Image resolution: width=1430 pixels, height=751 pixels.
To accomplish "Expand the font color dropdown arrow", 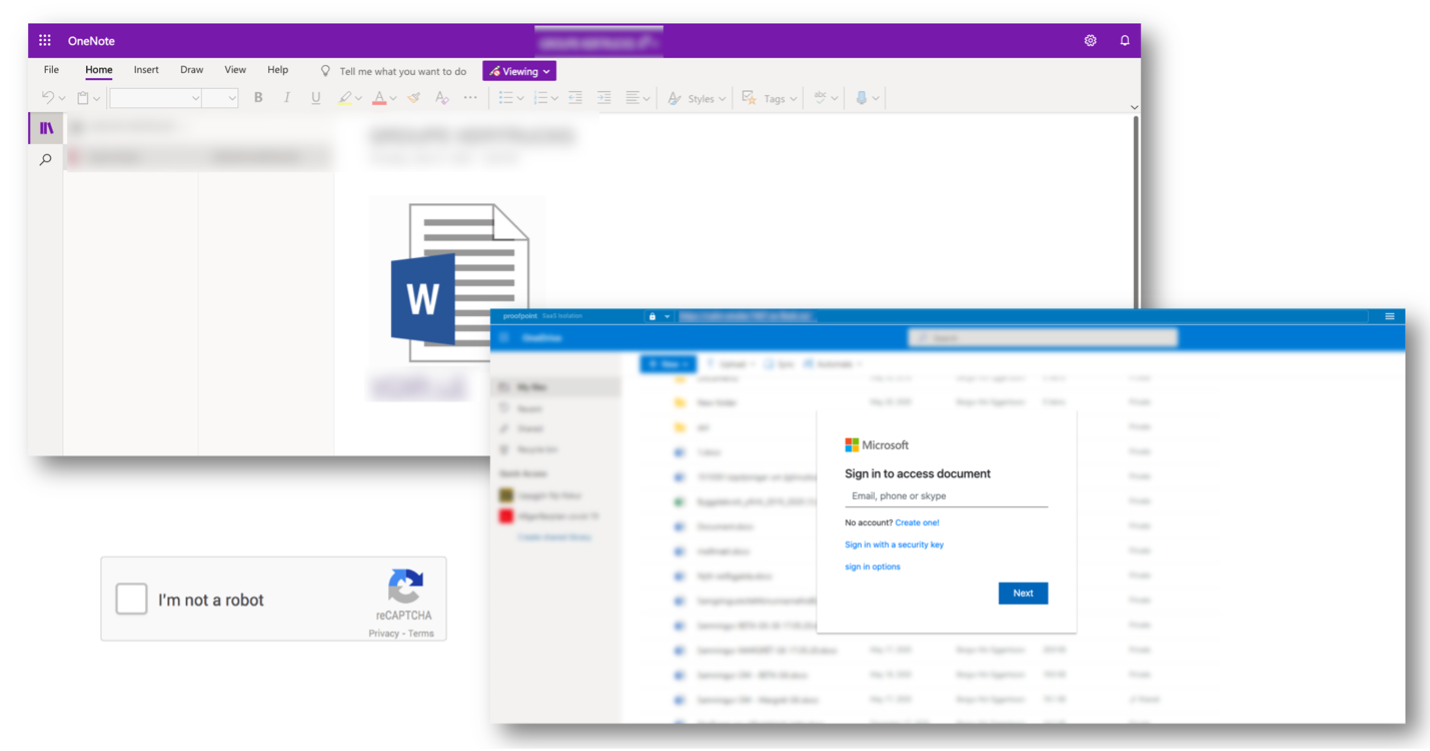I will [x=393, y=99].
